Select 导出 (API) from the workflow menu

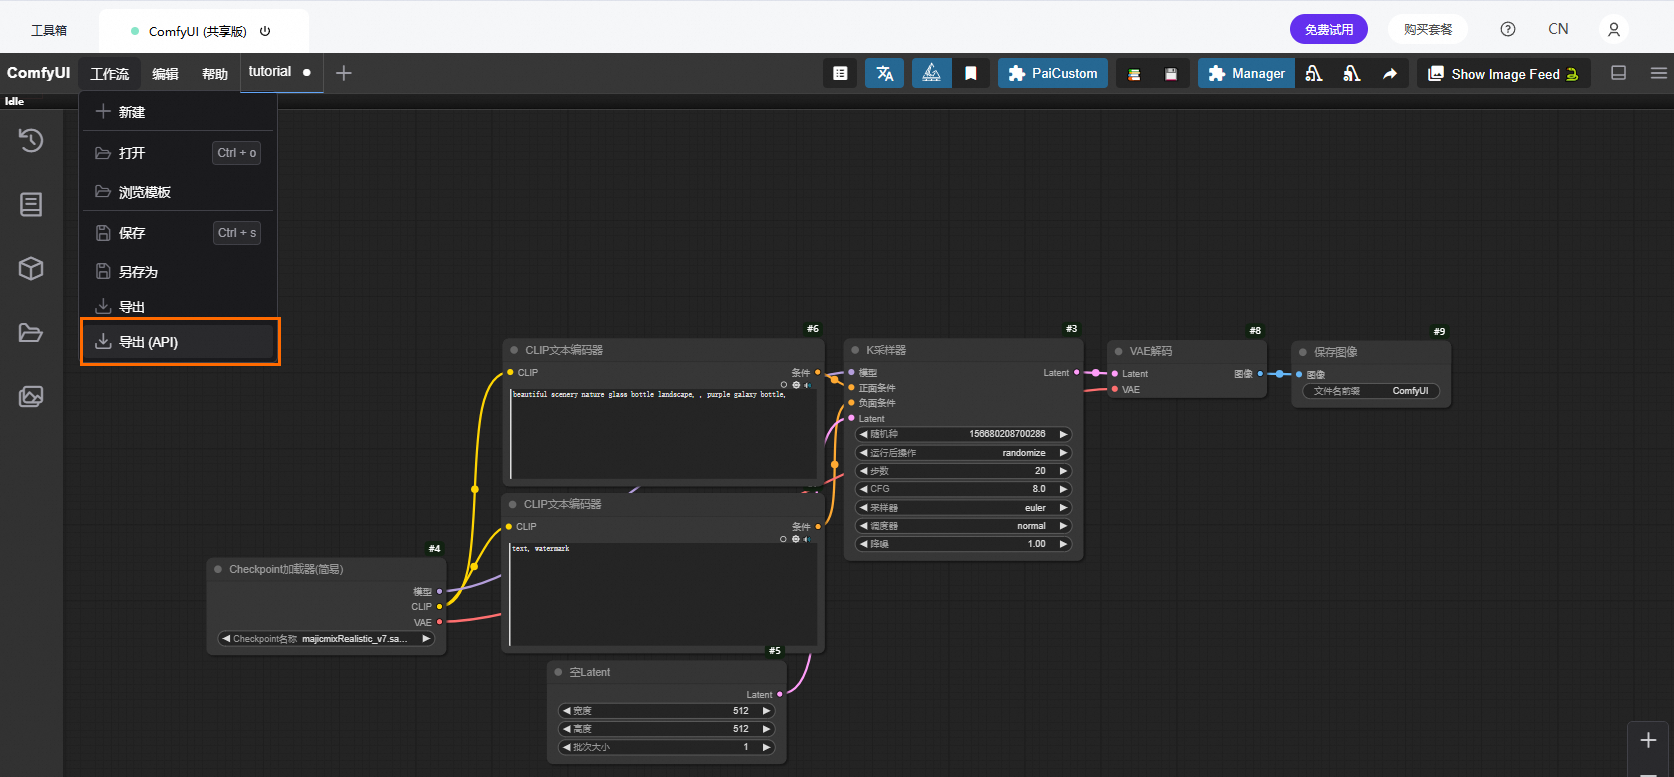point(179,342)
